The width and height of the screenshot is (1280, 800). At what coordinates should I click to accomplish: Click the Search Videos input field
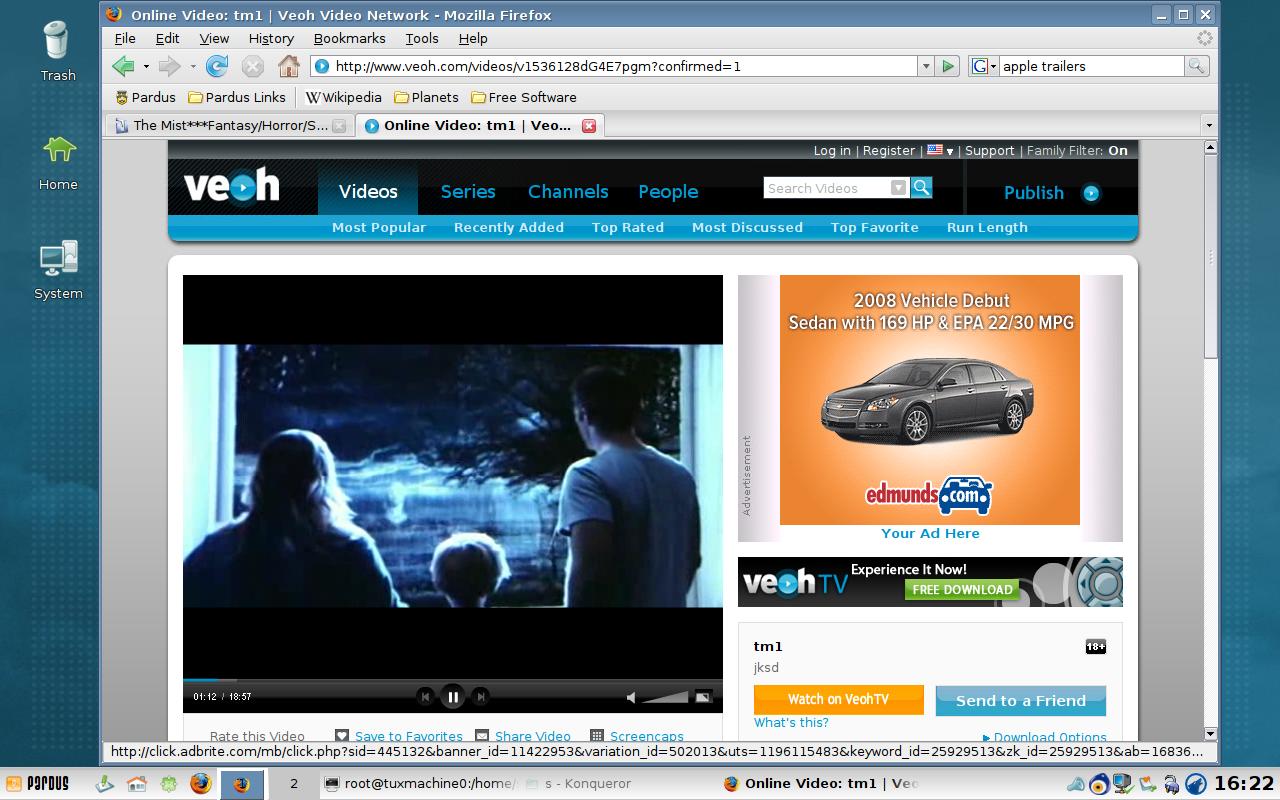click(826, 188)
